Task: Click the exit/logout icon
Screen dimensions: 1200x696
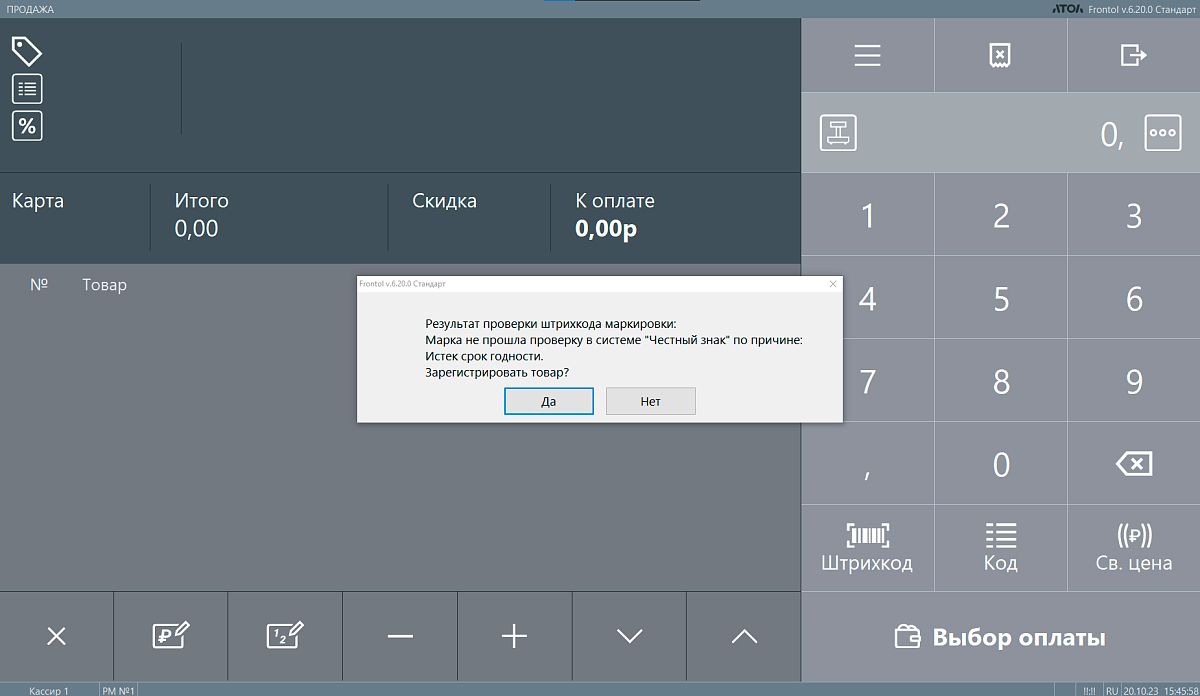Action: 1133,56
